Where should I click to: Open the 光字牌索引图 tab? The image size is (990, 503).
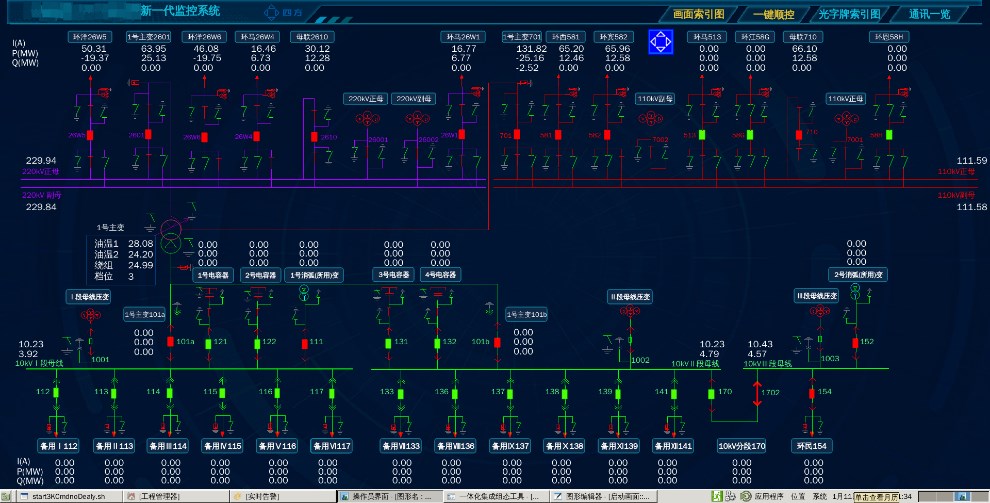[849, 14]
